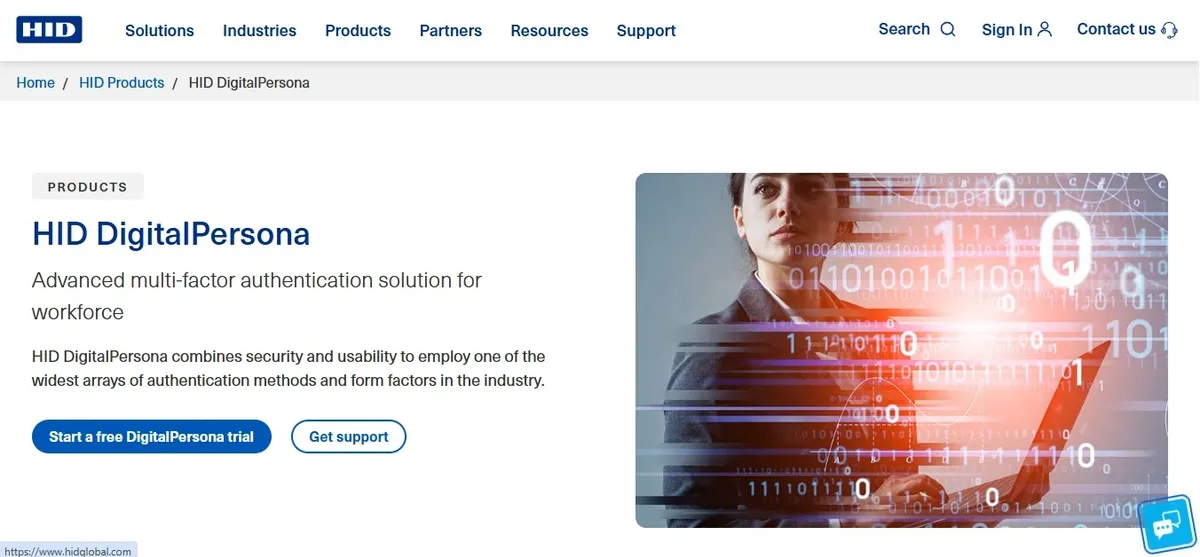Click the HID logo
Image resolution: width=1200 pixels, height=557 pixels.
point(49,30)
